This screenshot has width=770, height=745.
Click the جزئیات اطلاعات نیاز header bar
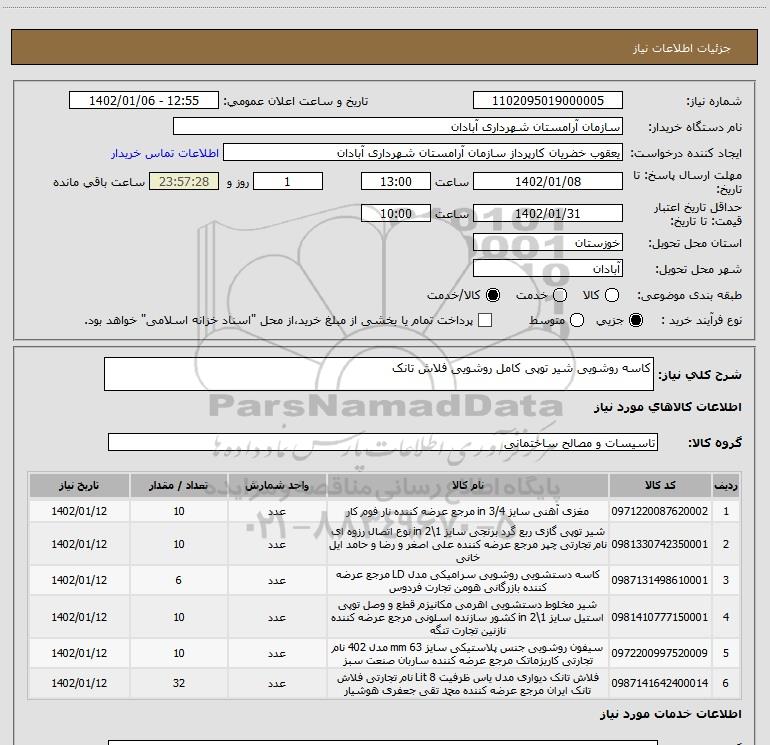click(x=385, y=47)
